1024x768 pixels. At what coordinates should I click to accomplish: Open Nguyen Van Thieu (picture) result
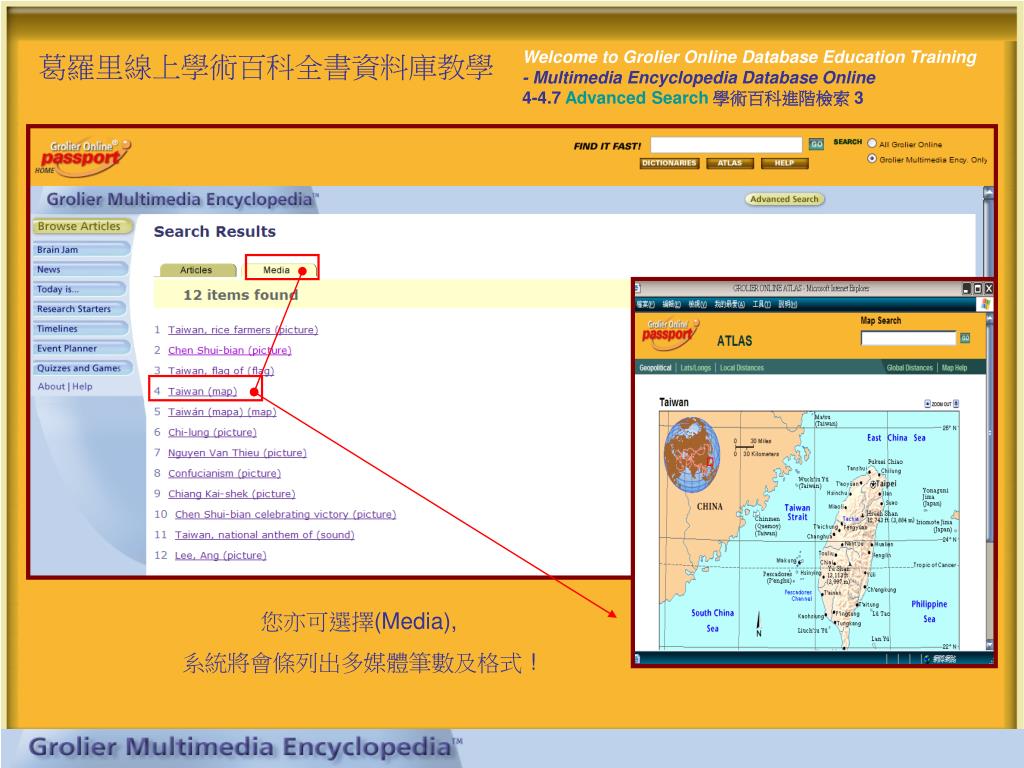[237, 453]
